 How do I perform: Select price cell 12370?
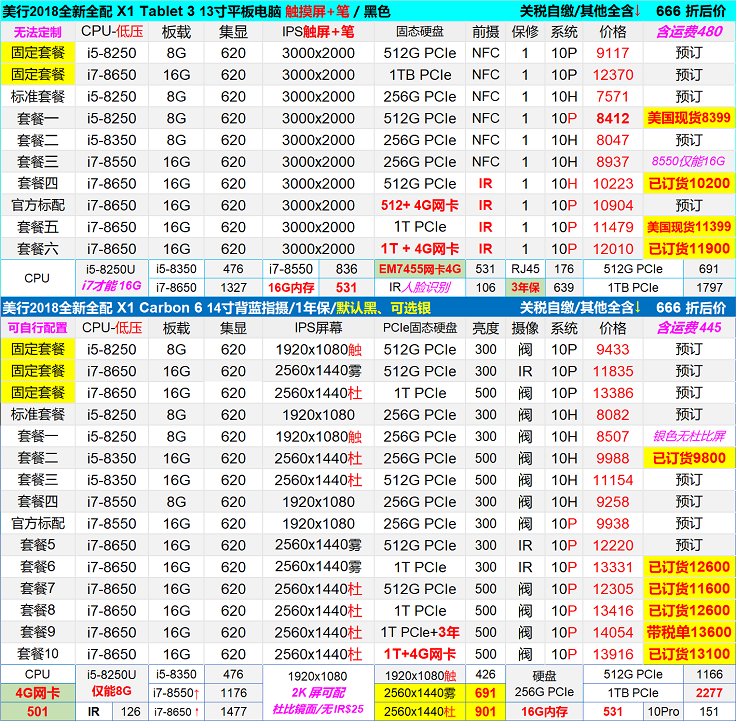[x=613, y=75]
